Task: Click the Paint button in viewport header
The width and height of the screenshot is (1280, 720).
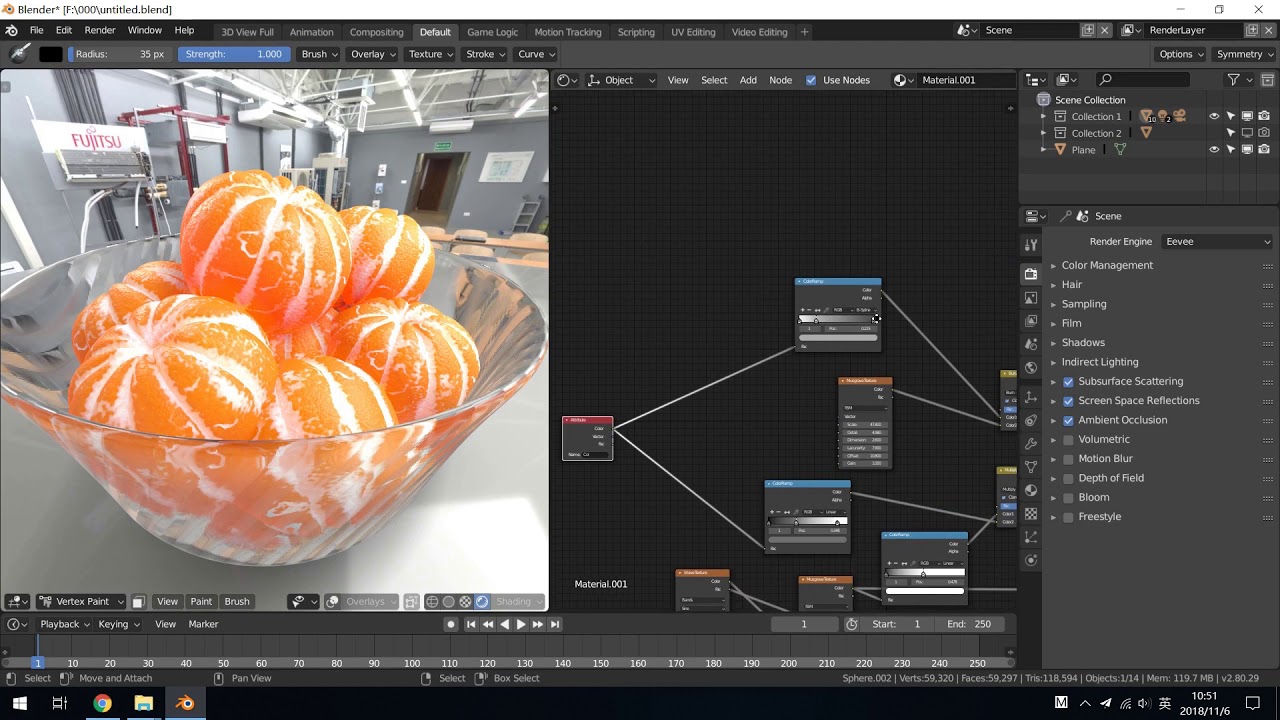Action: click(x=201, y=602)
